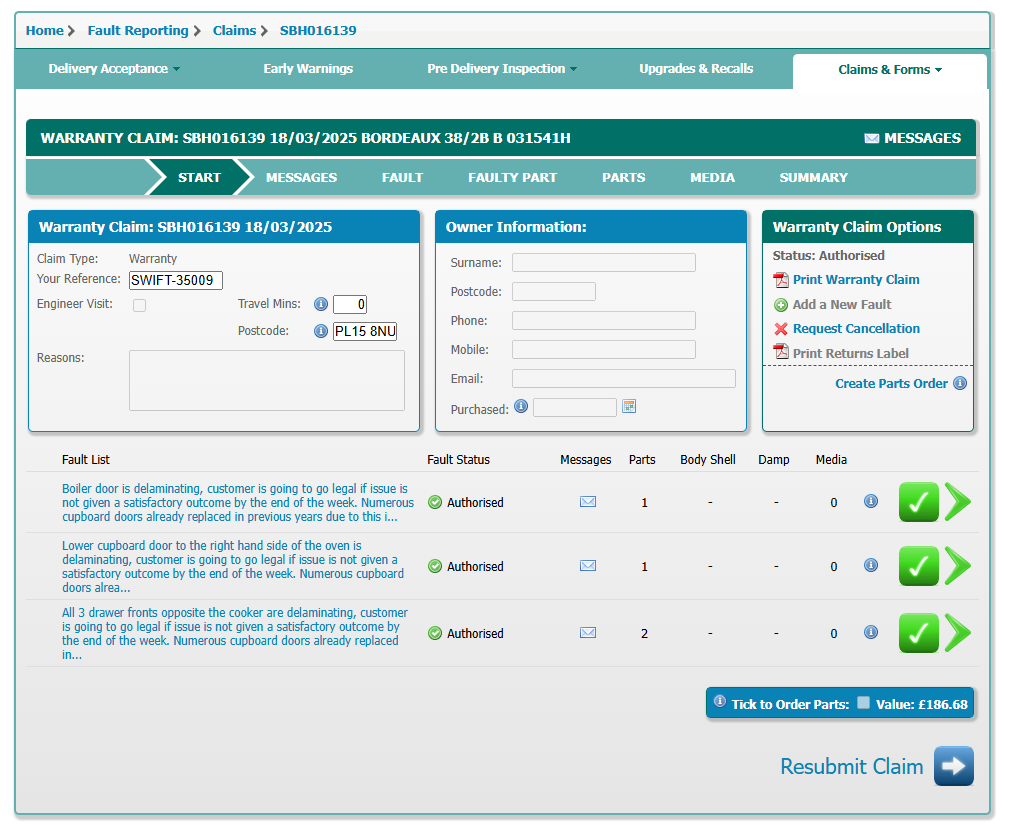Open the calendar picker for the Purchased date
This screenshot has height=825, width=1015.
629,406
